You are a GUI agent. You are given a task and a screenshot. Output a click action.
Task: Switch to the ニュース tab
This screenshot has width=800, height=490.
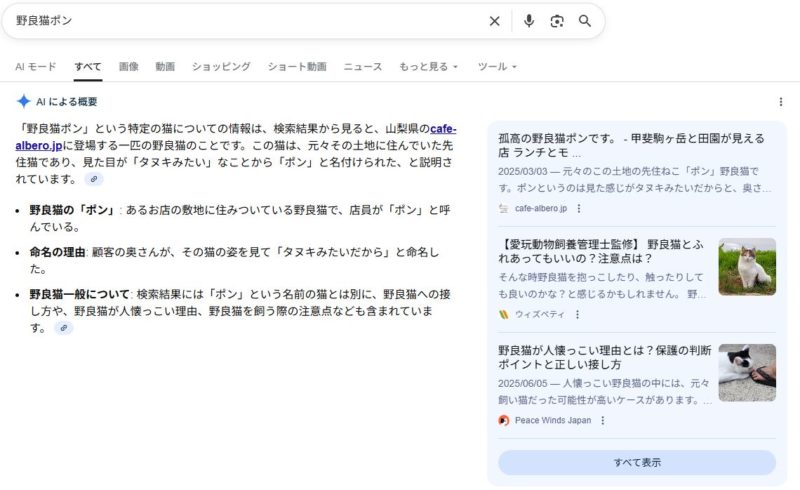click(x=362, y=67)
